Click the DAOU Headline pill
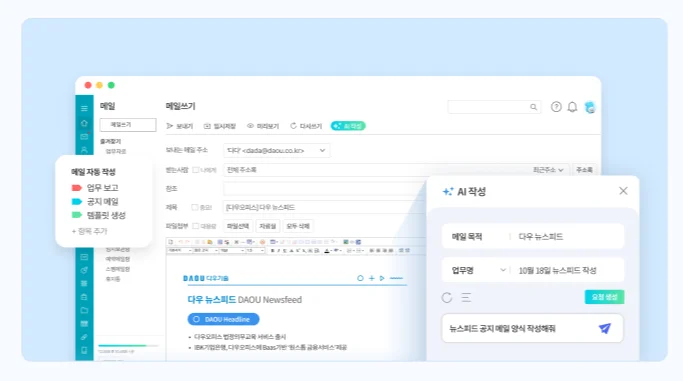This screenshot has height=381, width=683. [x=223, y=319]
